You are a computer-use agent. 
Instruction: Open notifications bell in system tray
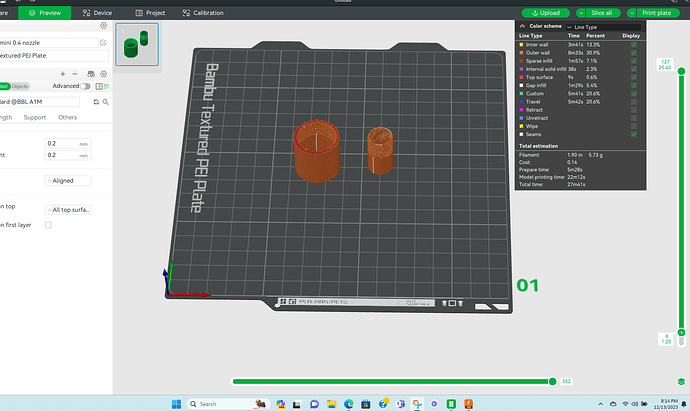pos(684,404)
